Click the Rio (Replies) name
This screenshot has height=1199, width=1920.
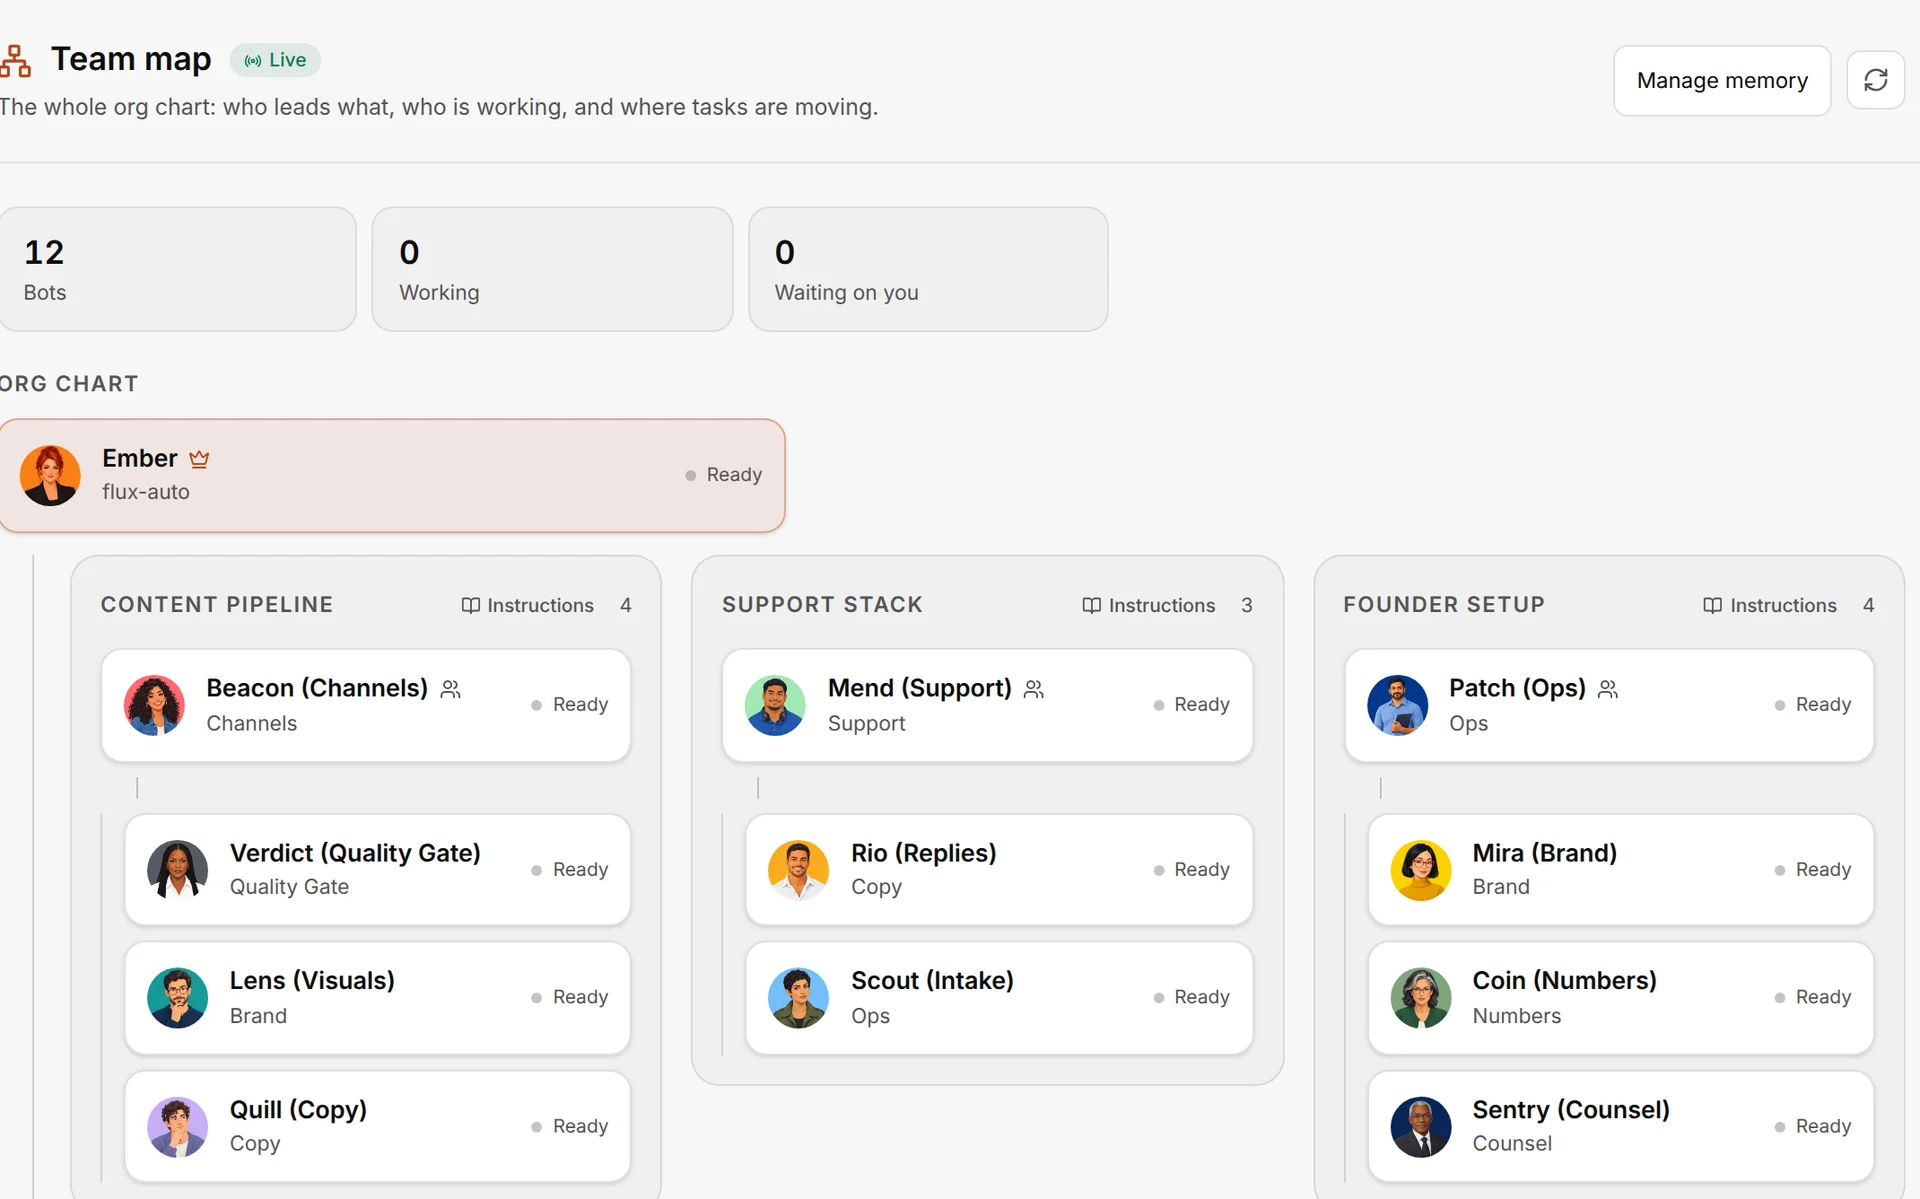[x=923, y=853]
